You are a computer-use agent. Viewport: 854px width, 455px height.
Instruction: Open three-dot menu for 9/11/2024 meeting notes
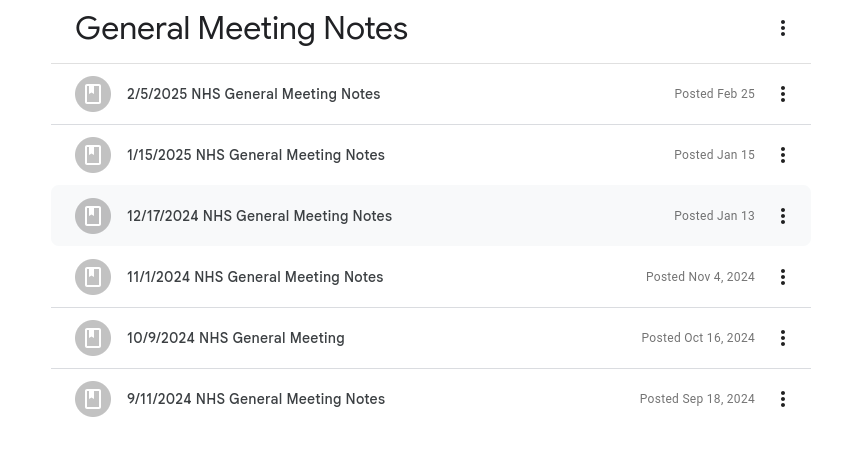click(x=783, y=399)
